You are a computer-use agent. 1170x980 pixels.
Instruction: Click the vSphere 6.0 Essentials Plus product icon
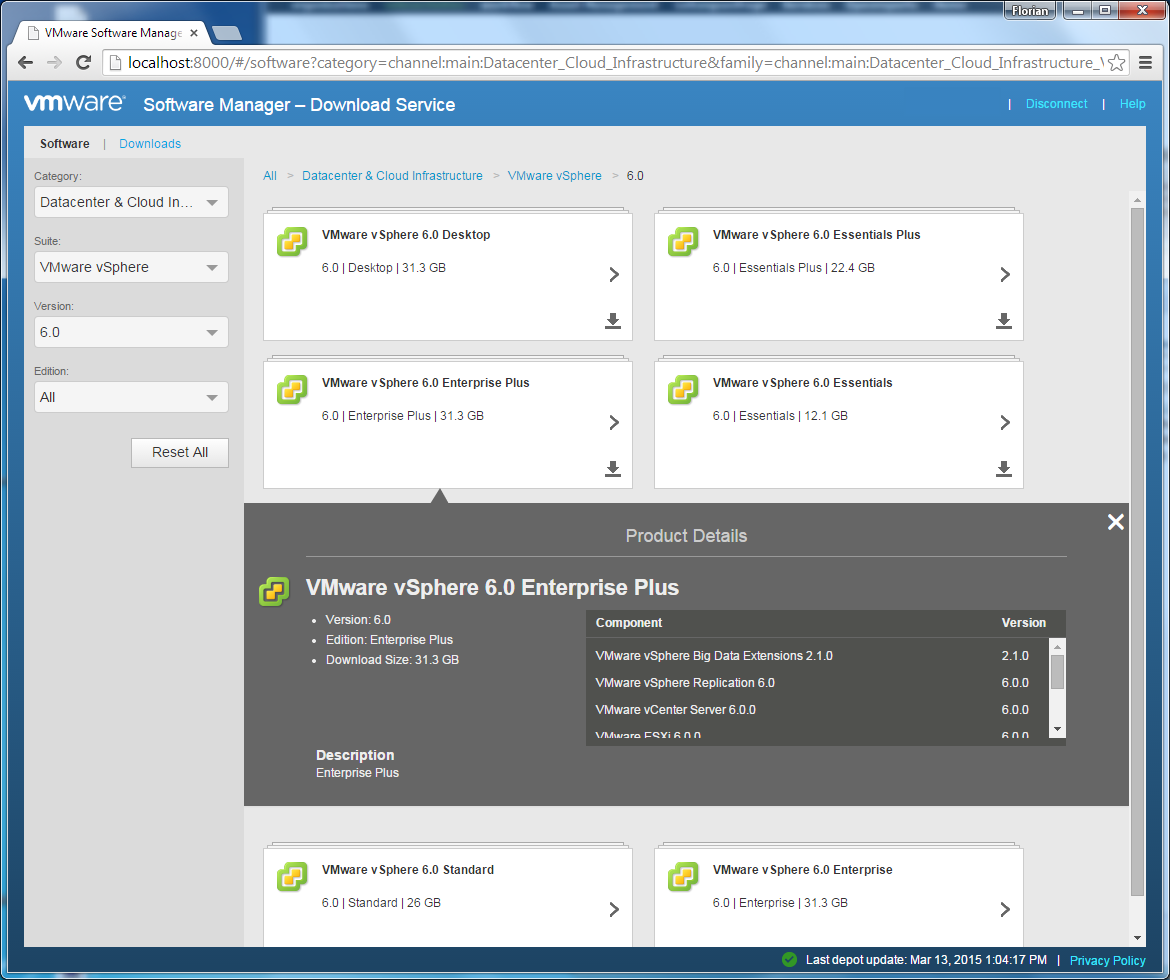(683, 242)
